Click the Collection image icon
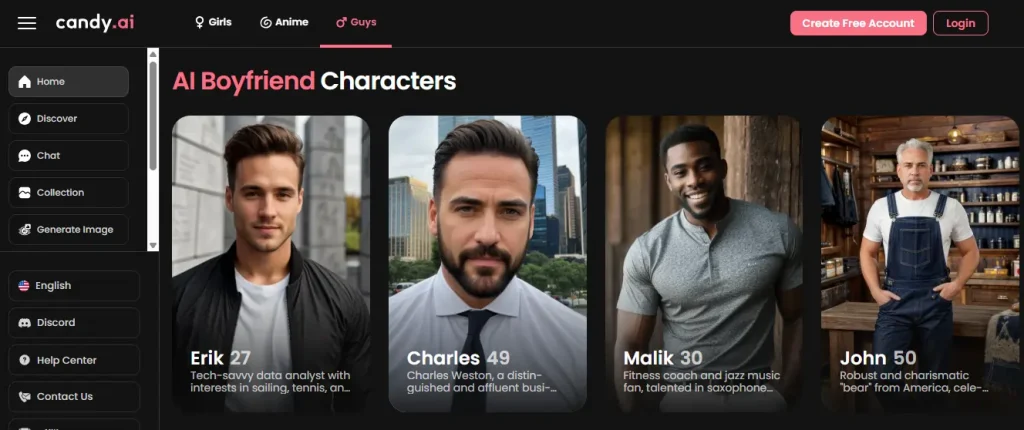 coord(25,193)
